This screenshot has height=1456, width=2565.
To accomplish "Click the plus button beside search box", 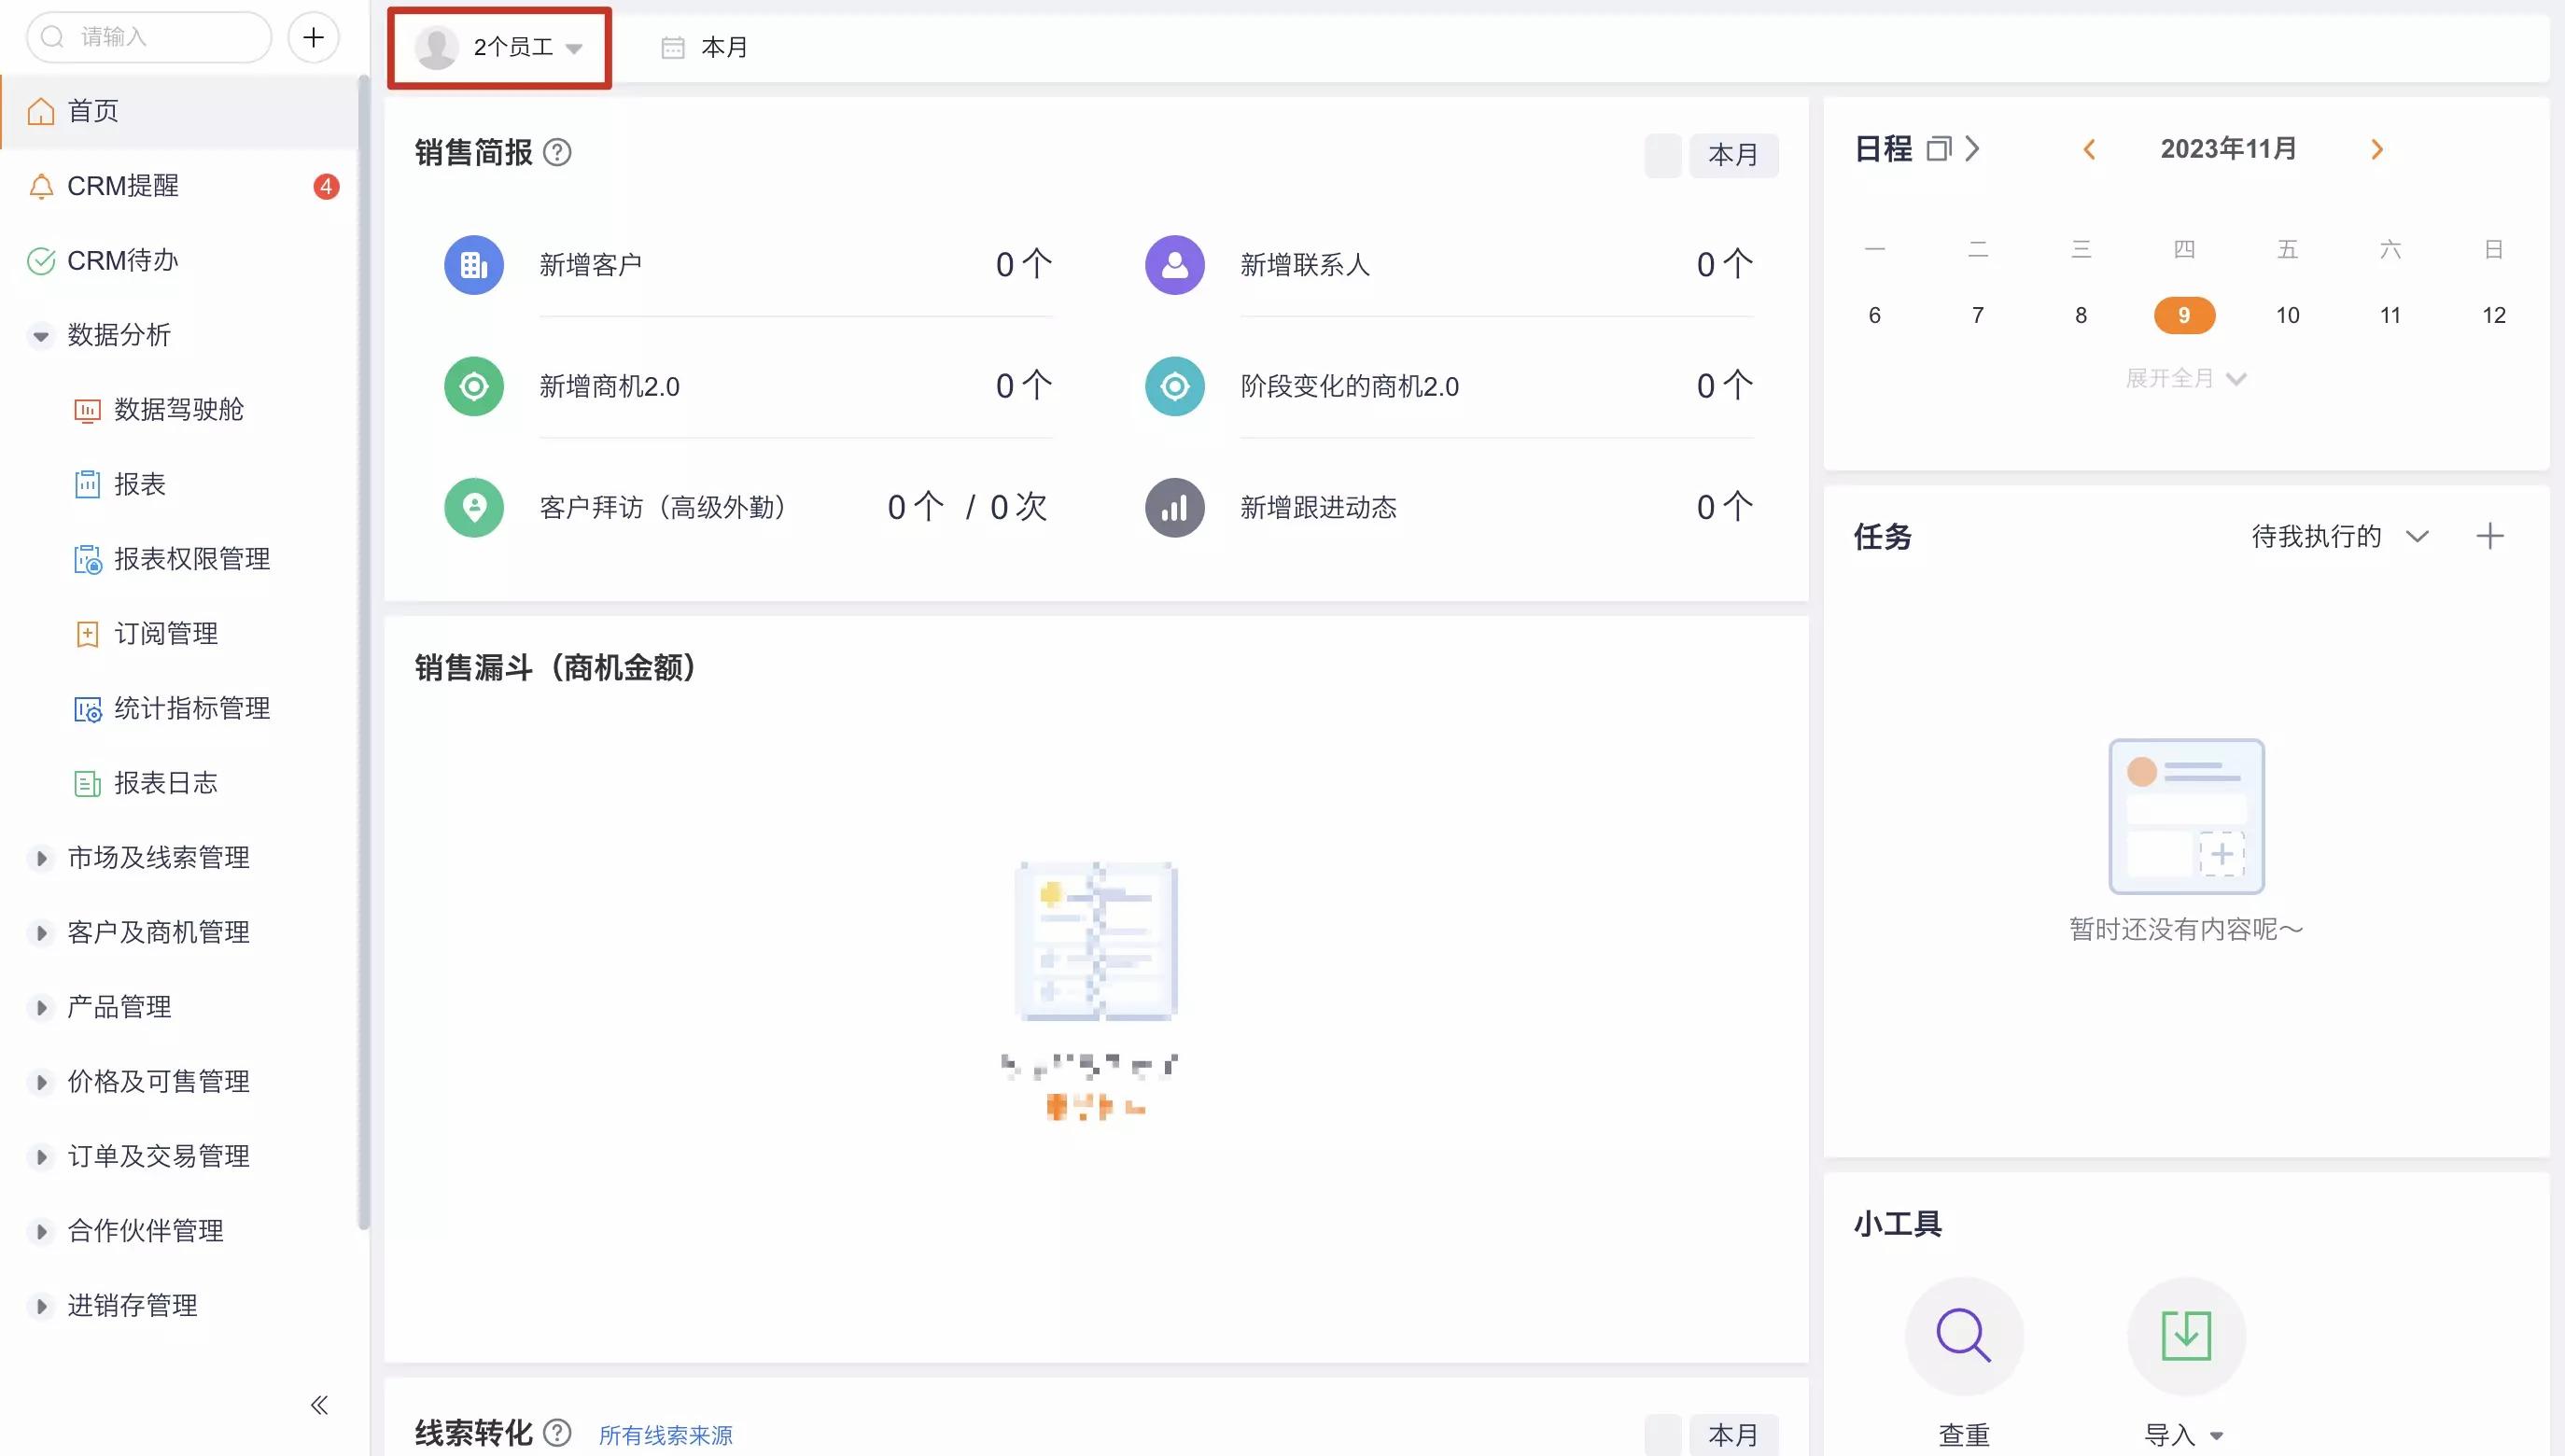I will coord(313,38).
